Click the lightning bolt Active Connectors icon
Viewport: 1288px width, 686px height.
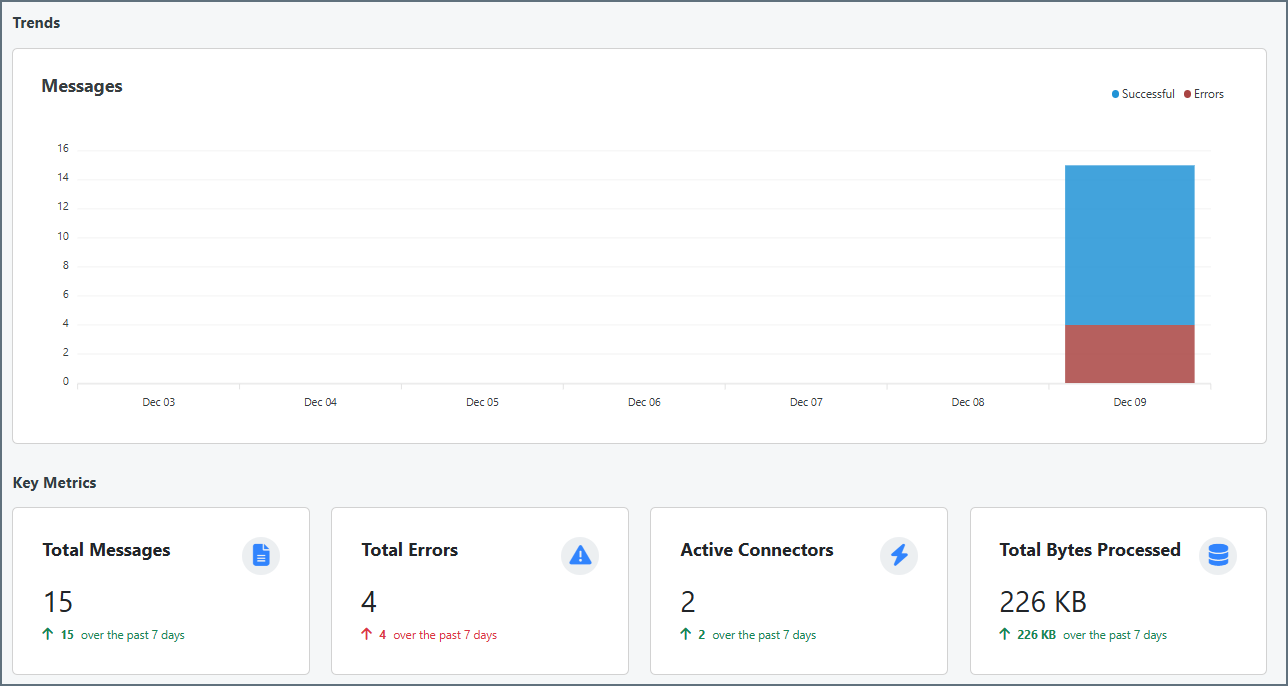pyautogui.click(x=899, y=556)
